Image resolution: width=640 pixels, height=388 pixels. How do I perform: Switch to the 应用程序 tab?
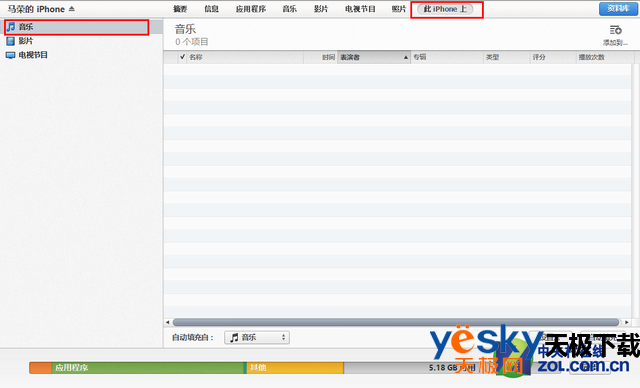point(251,9)
